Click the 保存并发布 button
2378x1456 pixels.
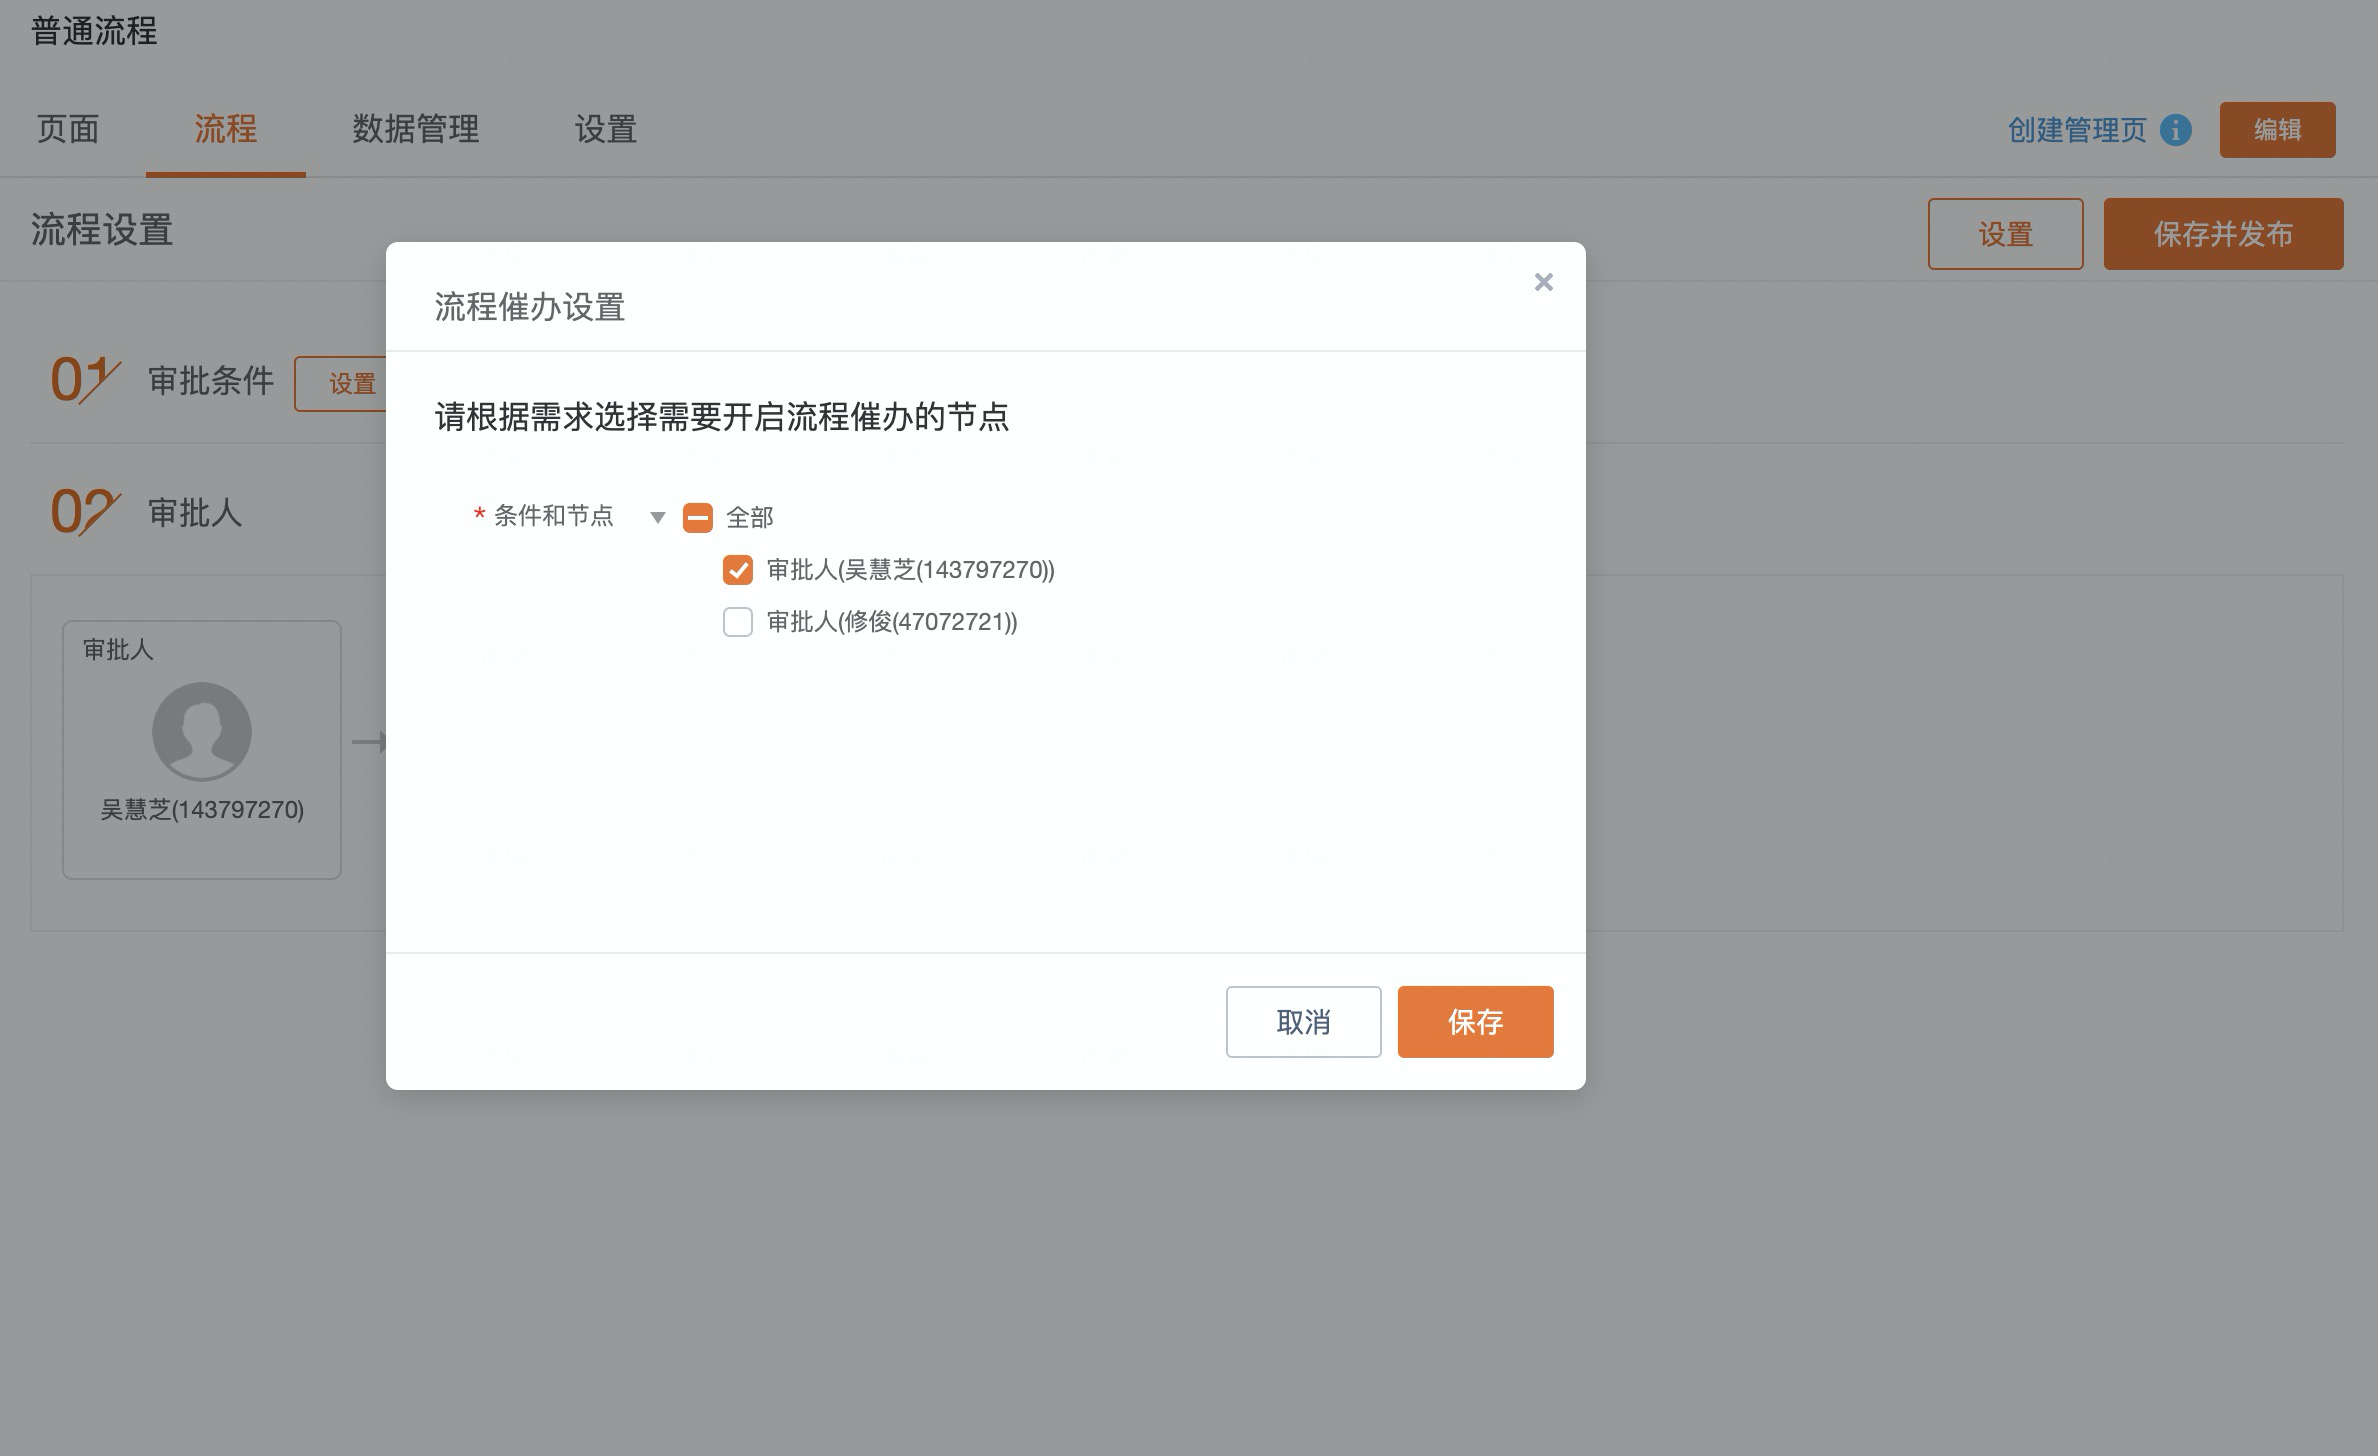pyautogui.click(x=2222, y=234)
